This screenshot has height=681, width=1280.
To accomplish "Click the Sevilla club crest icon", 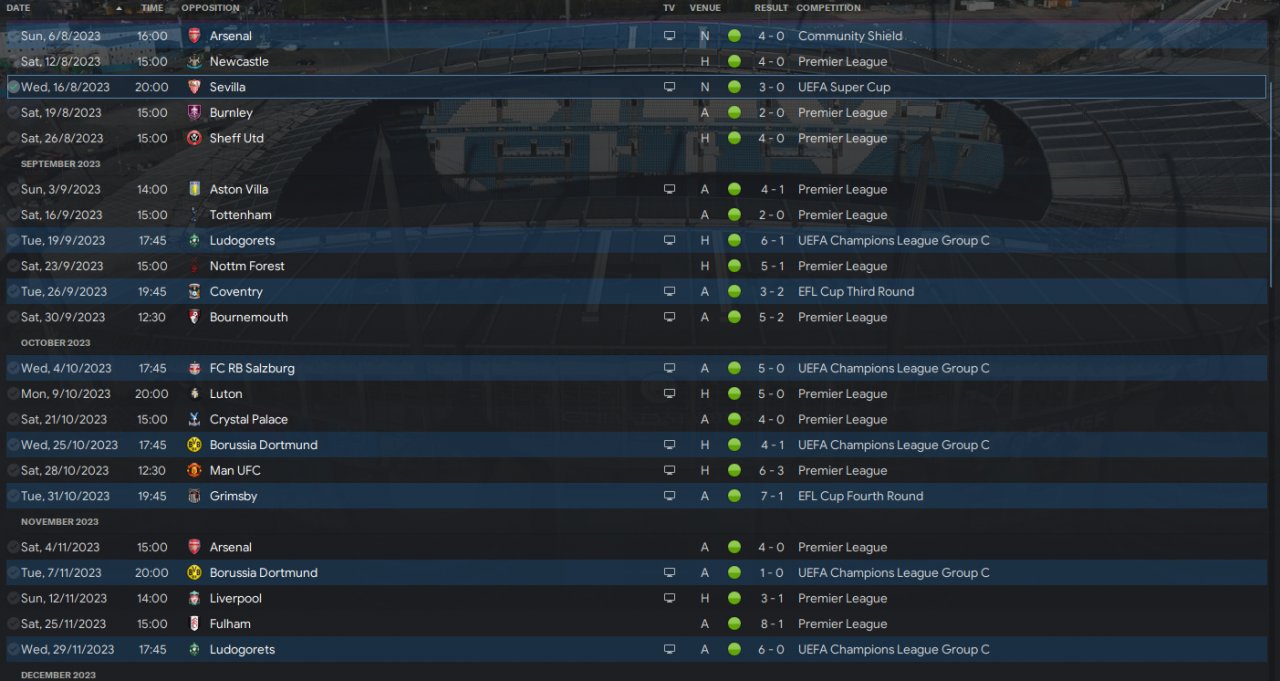I will tap(194, 87).
